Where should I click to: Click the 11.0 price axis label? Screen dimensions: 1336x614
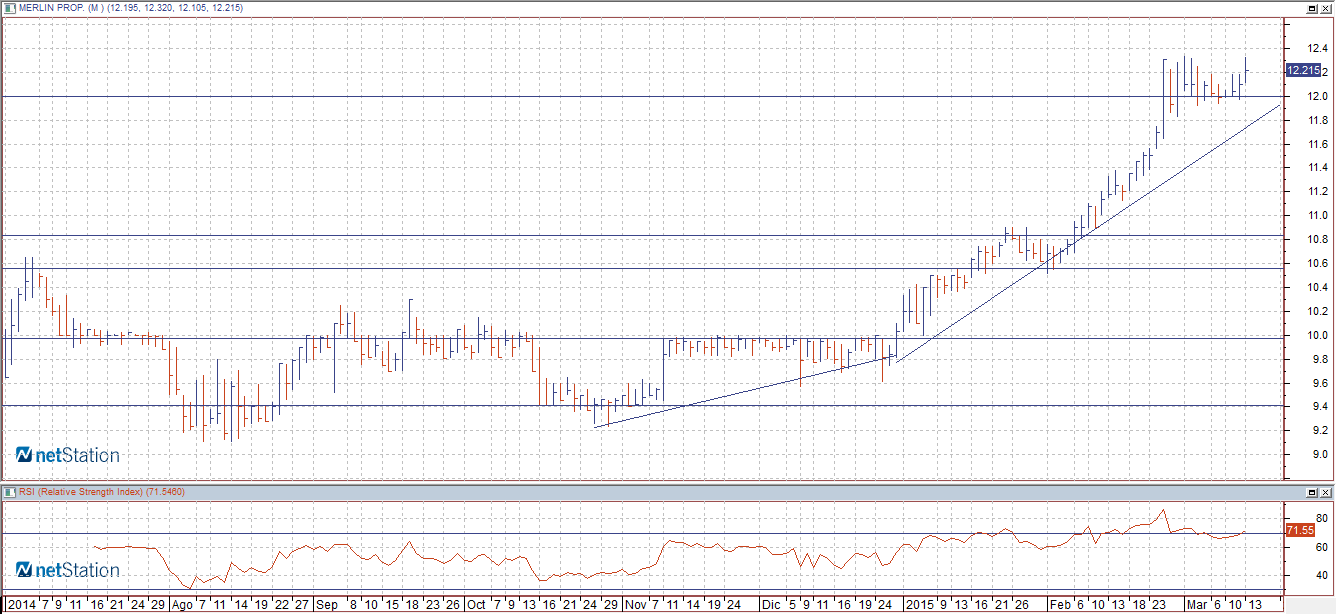[x=1318, y=215]
